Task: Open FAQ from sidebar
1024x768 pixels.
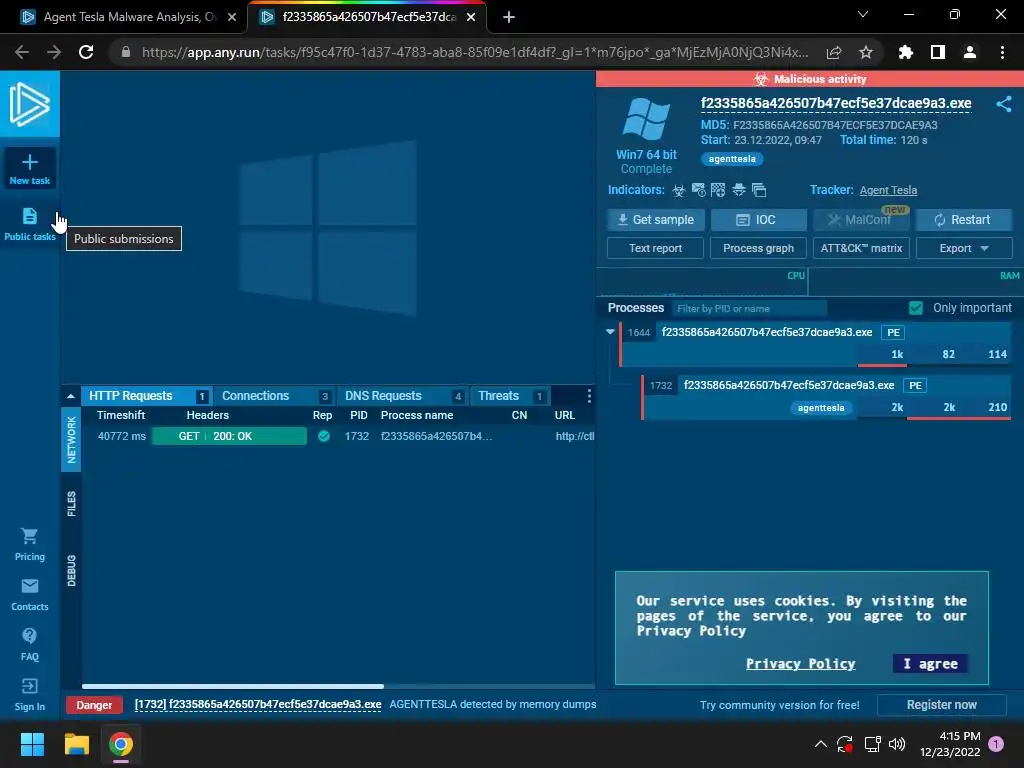Action: [x=29, y=645]
